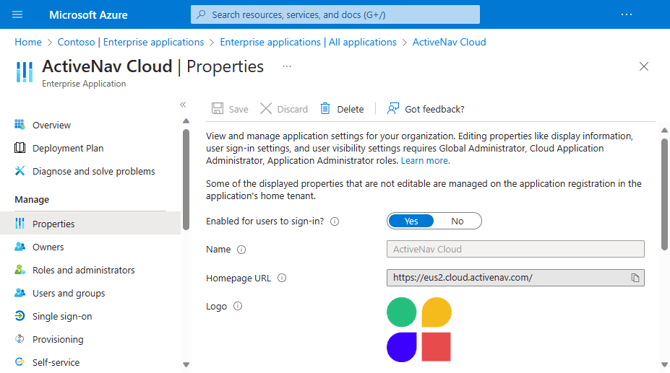Screen dimensions: 670x373
Task: Set sign-in enabled toggle to No
Action: pyautogui.click(x=457, y=221)
